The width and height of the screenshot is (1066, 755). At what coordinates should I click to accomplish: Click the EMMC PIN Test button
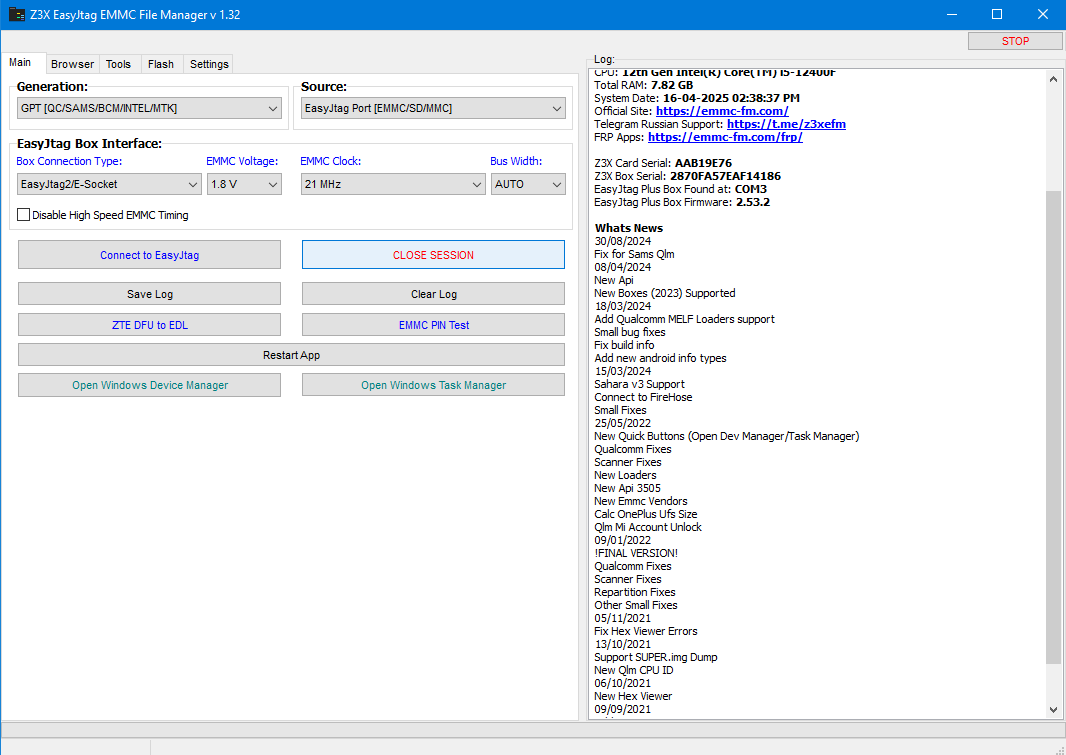[433, 325]
